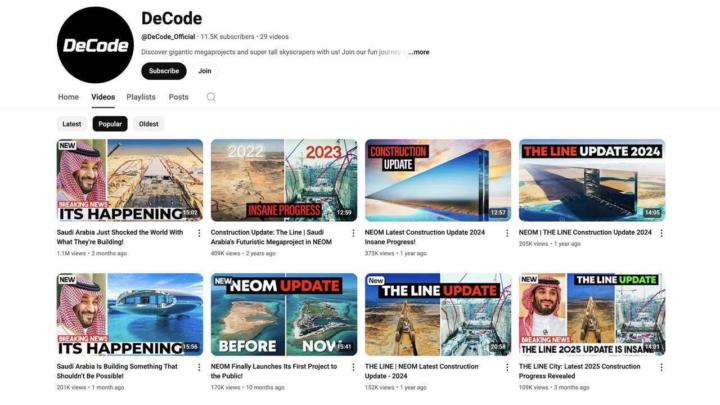Viewport: 720px width, 405px height.
Task: Open the Playlists tab
Action: 141,97
